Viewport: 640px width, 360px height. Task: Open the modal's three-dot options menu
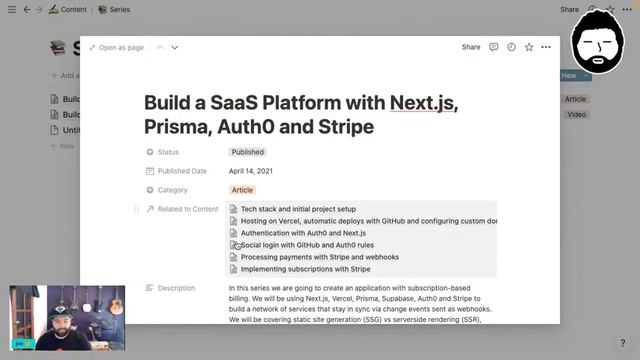pos(546,47)
